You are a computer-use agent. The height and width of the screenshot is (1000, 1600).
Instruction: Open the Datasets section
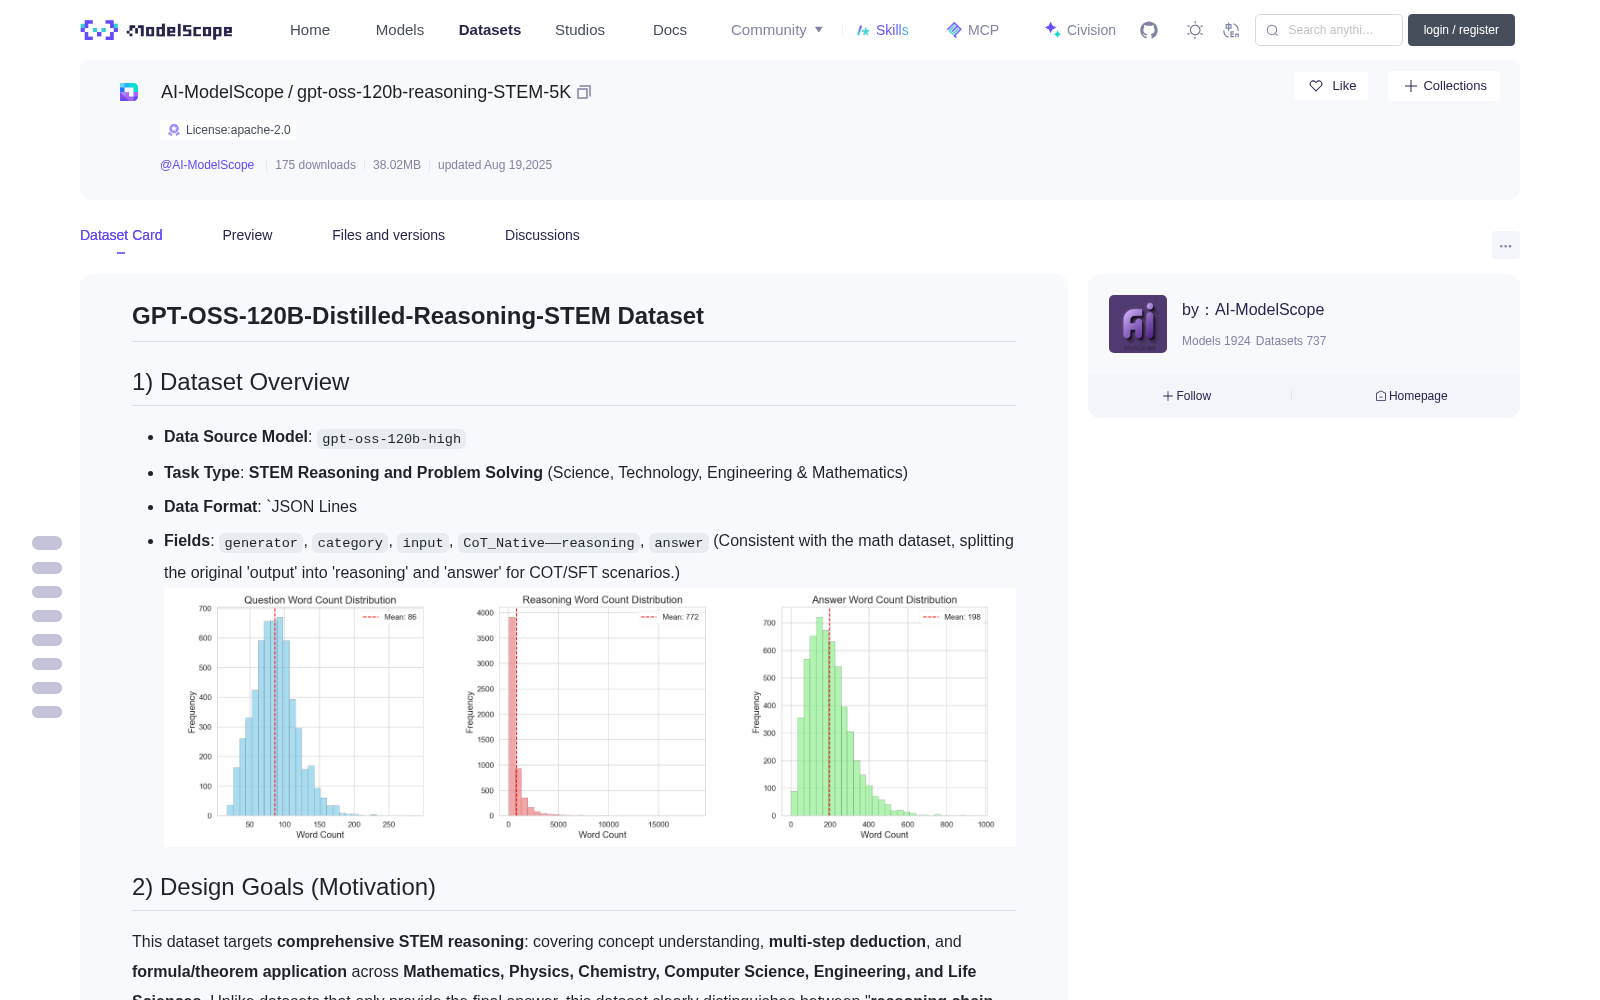[x=490, y=30]
